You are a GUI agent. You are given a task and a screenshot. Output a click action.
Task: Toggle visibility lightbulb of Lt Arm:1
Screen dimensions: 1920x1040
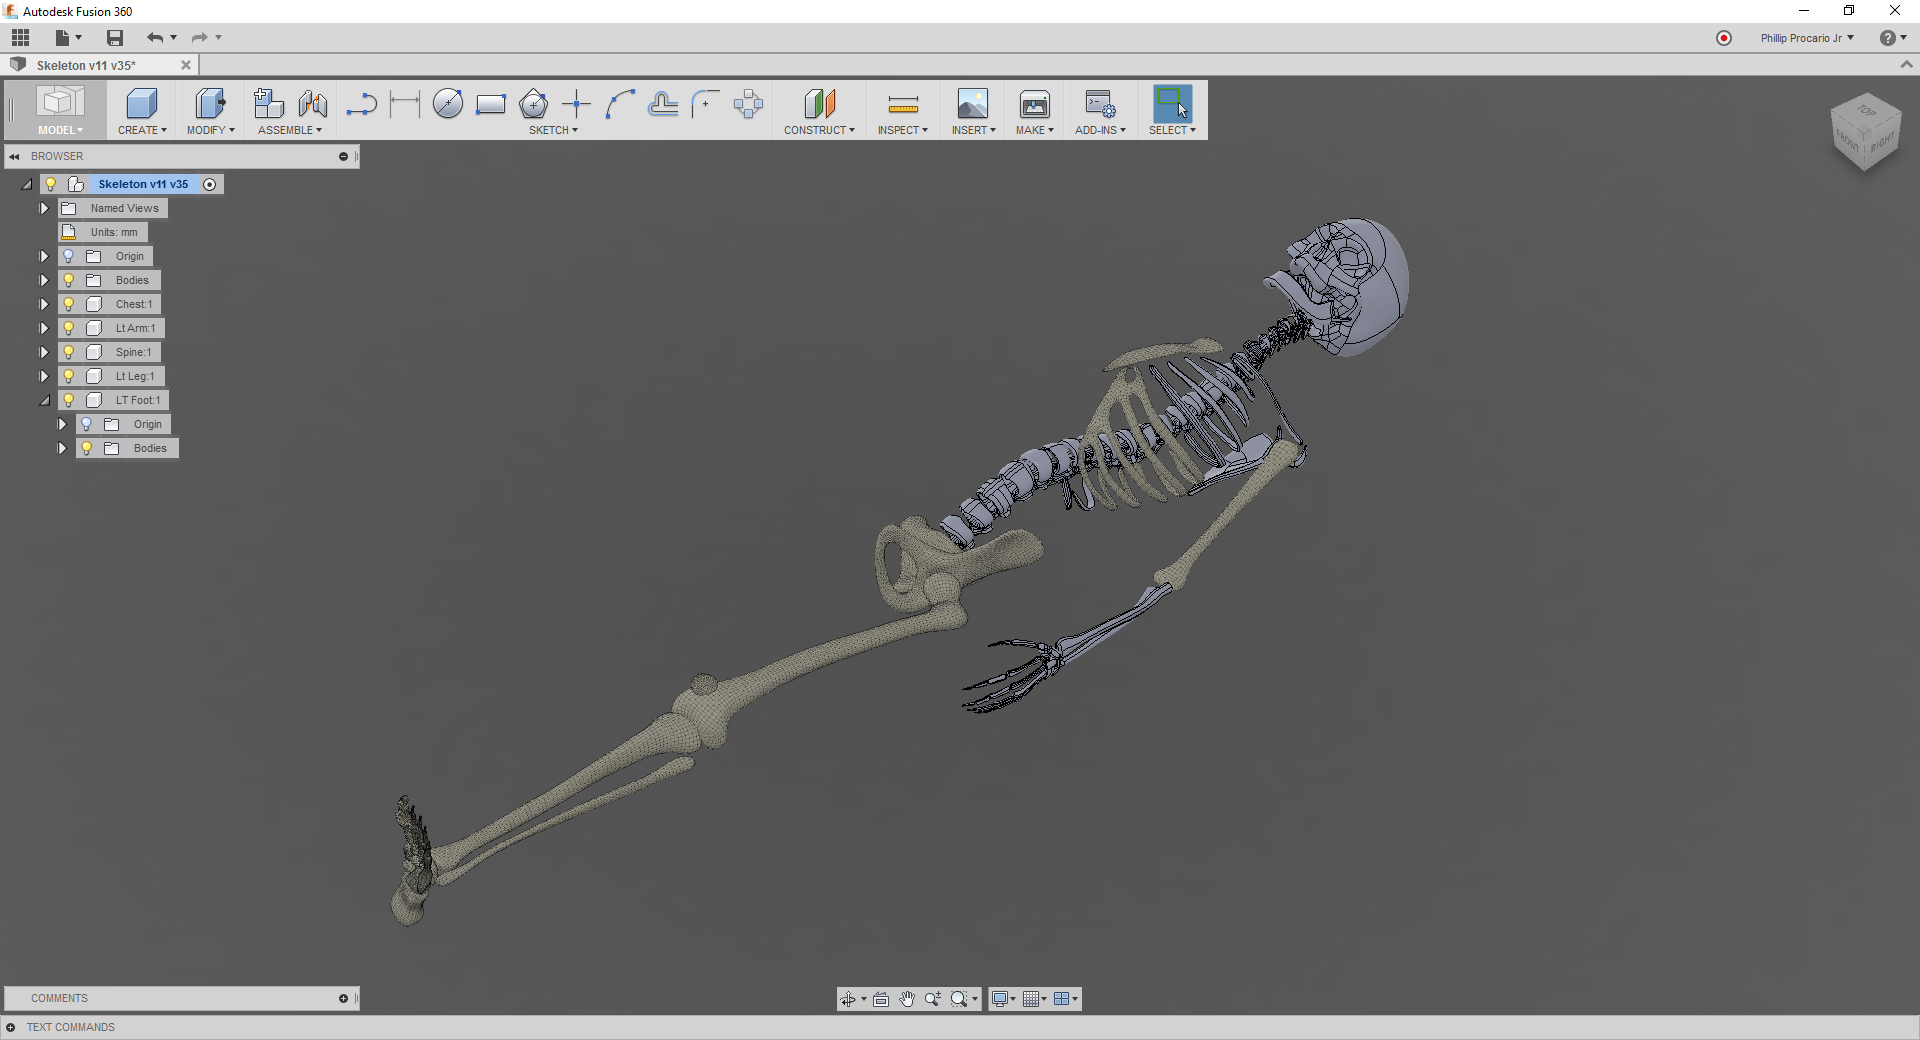point(69,328)
